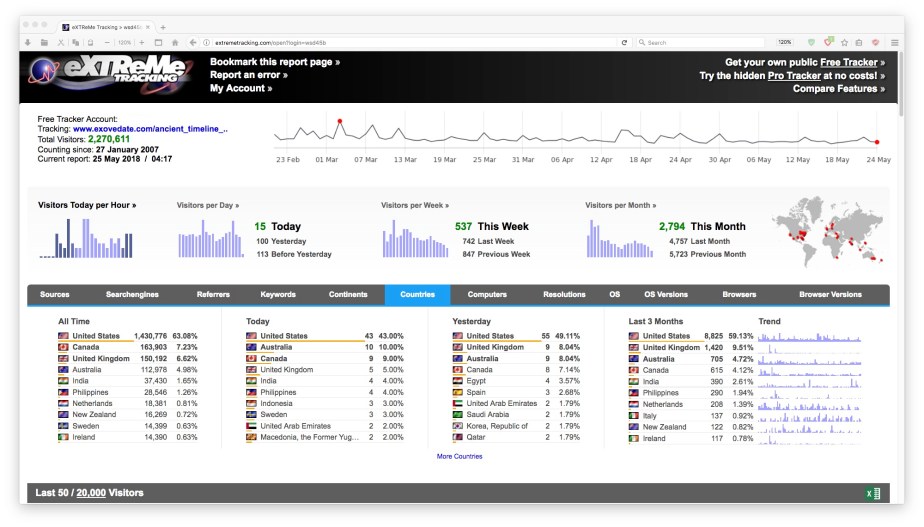Open a new browser tab
Screen dimensions: 924x527
tap(163, 27)
